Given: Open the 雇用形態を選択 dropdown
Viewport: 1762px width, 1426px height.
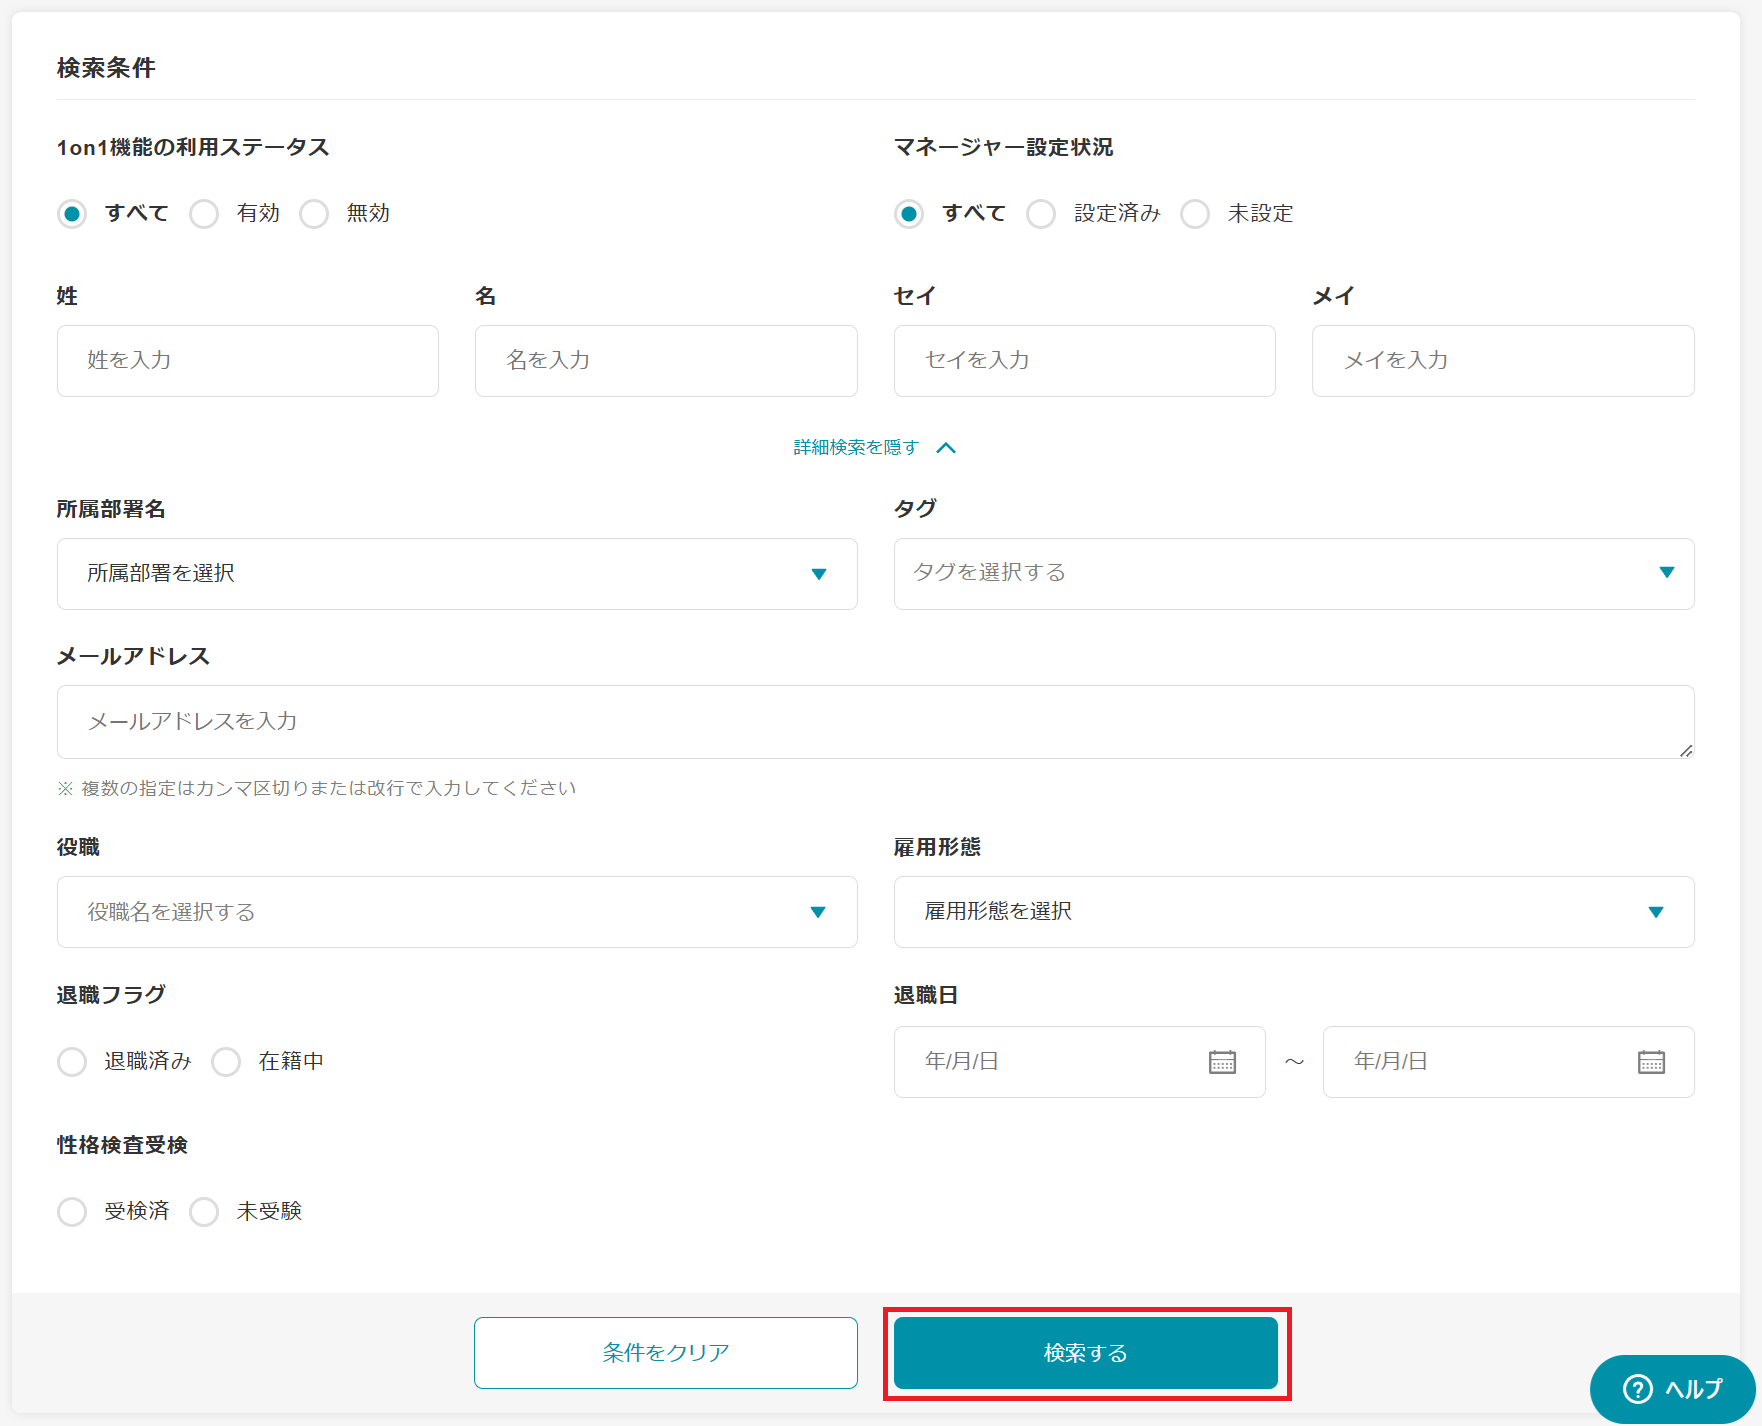Looking at the screenshot, I should click(x=1293, y=911).
